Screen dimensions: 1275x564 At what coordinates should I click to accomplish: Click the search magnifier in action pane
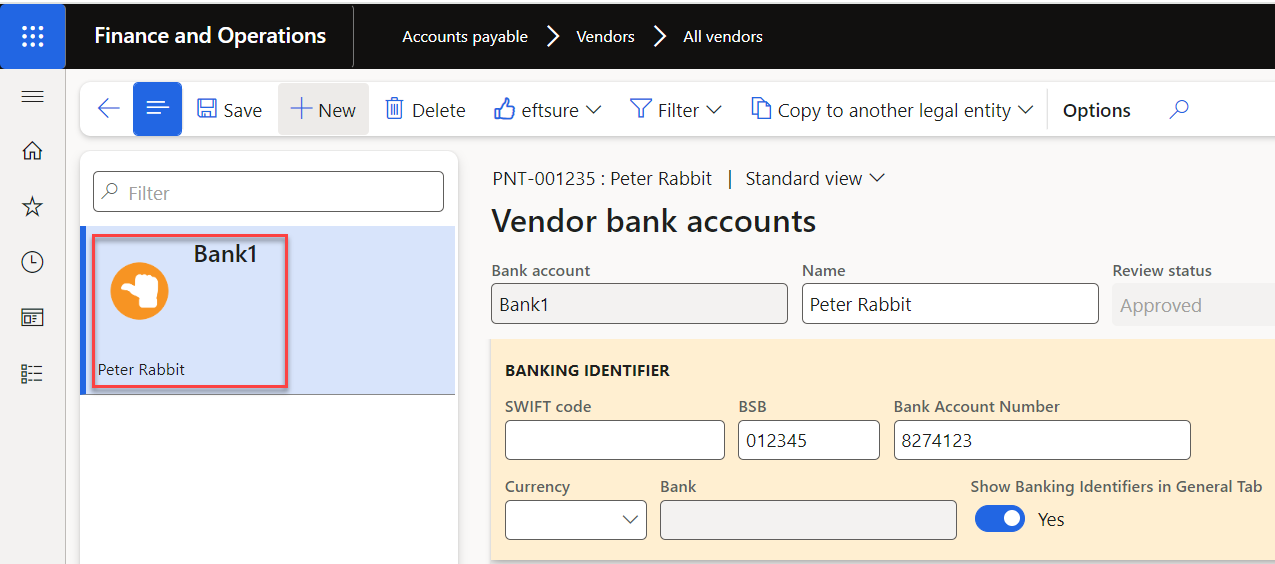click(1179, 109)
